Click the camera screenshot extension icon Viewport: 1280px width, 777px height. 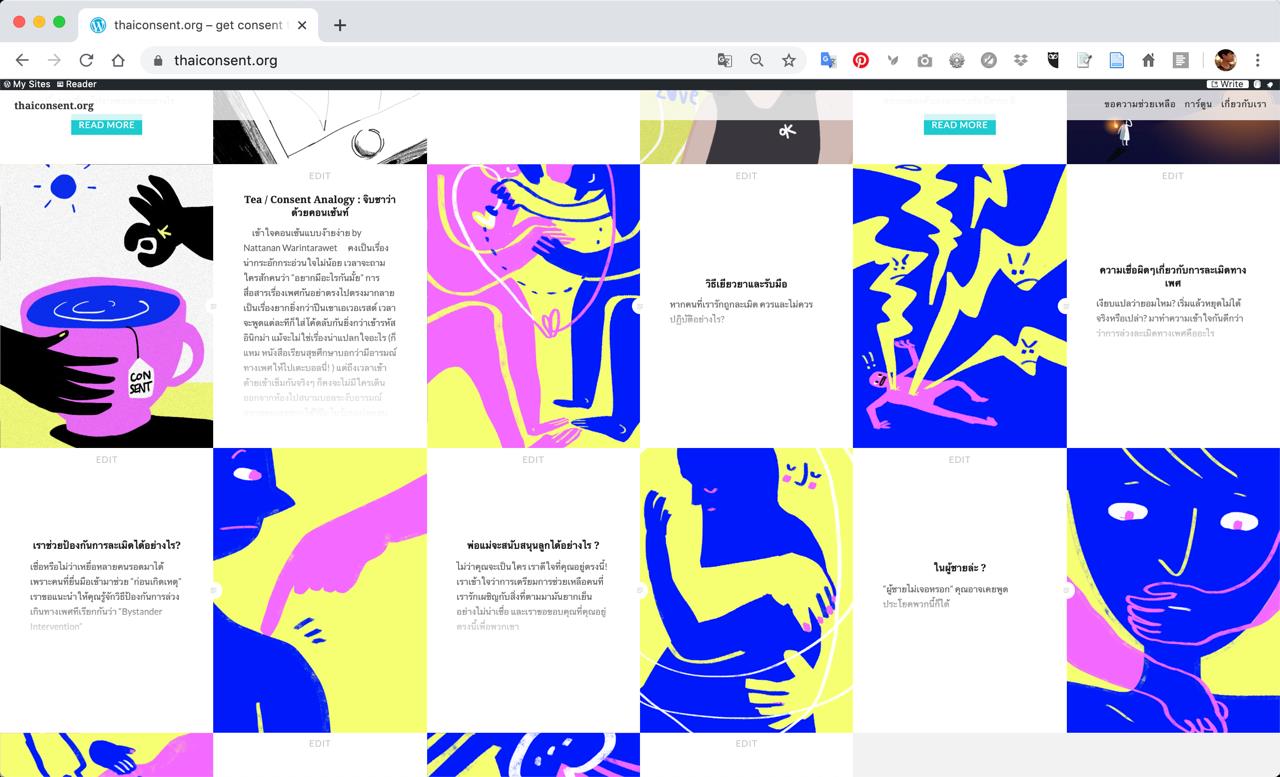pyautogui.click(x=924, y=60)
